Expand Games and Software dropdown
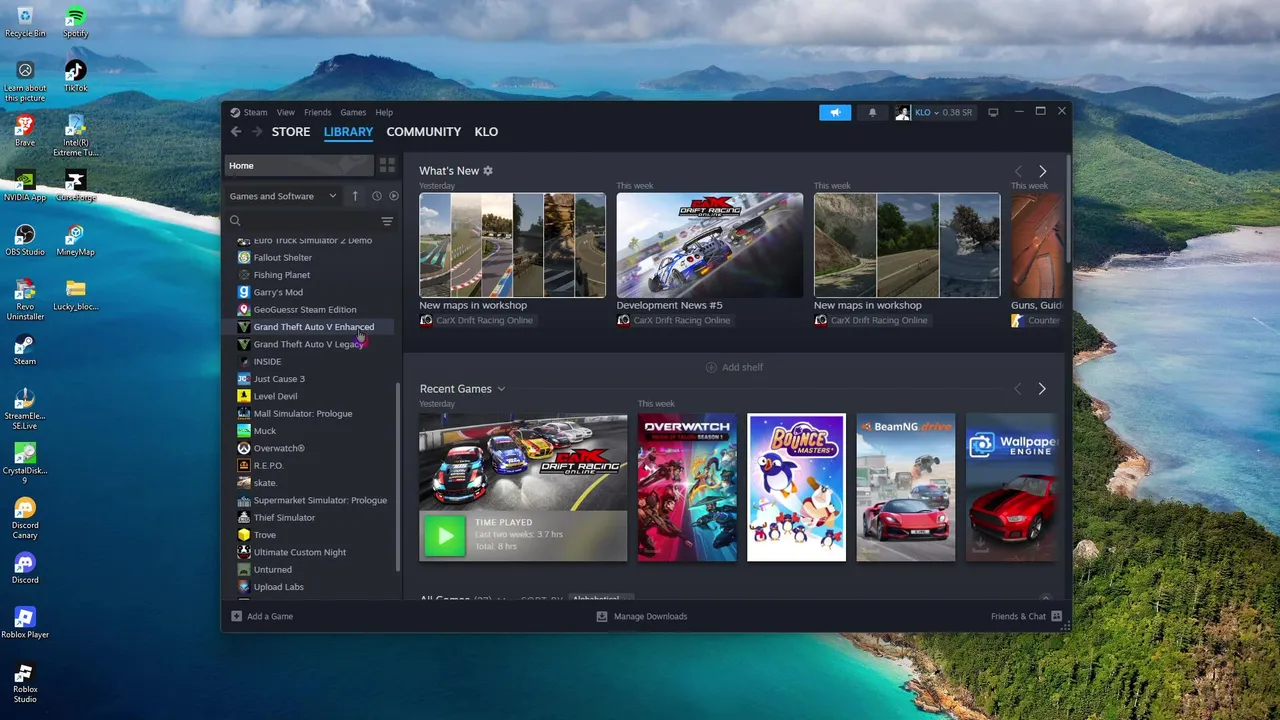This screenshot has width=1280, height=720. [x=283, y=196]
